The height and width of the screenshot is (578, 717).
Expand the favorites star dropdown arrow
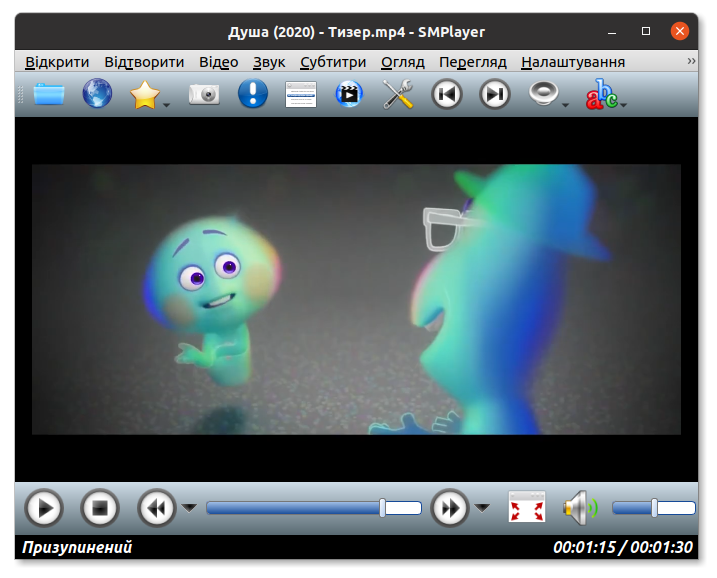166,105
